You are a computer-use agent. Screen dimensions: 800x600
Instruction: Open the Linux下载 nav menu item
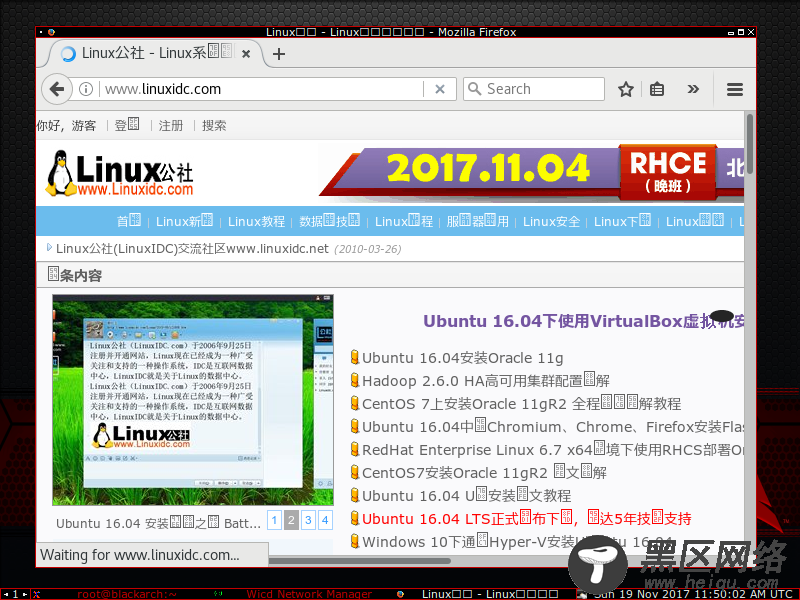(x=622, y=221)
